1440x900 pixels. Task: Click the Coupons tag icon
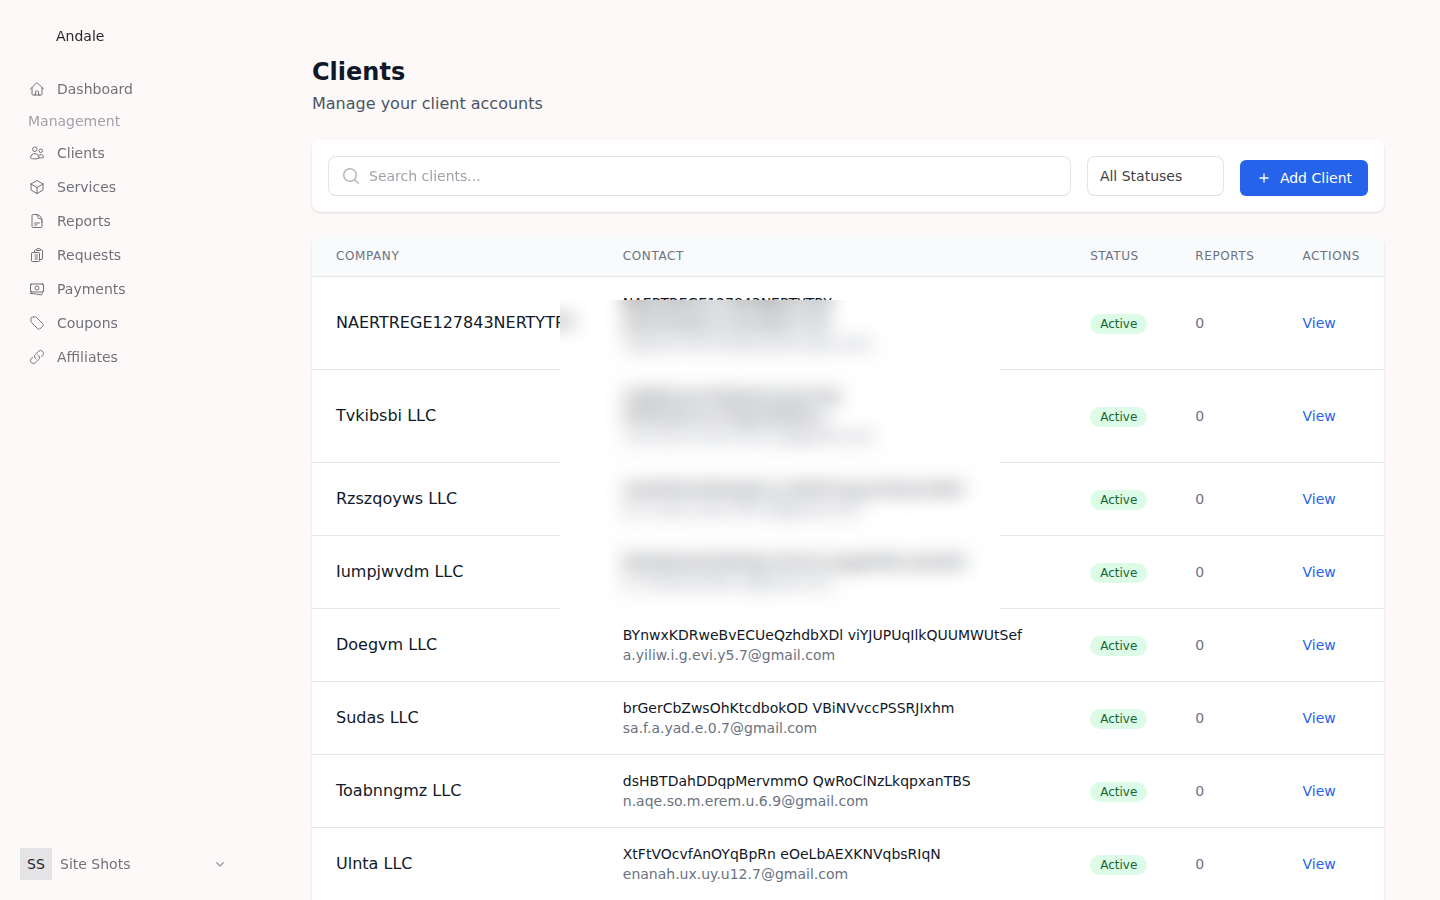[x=37, y=323]
